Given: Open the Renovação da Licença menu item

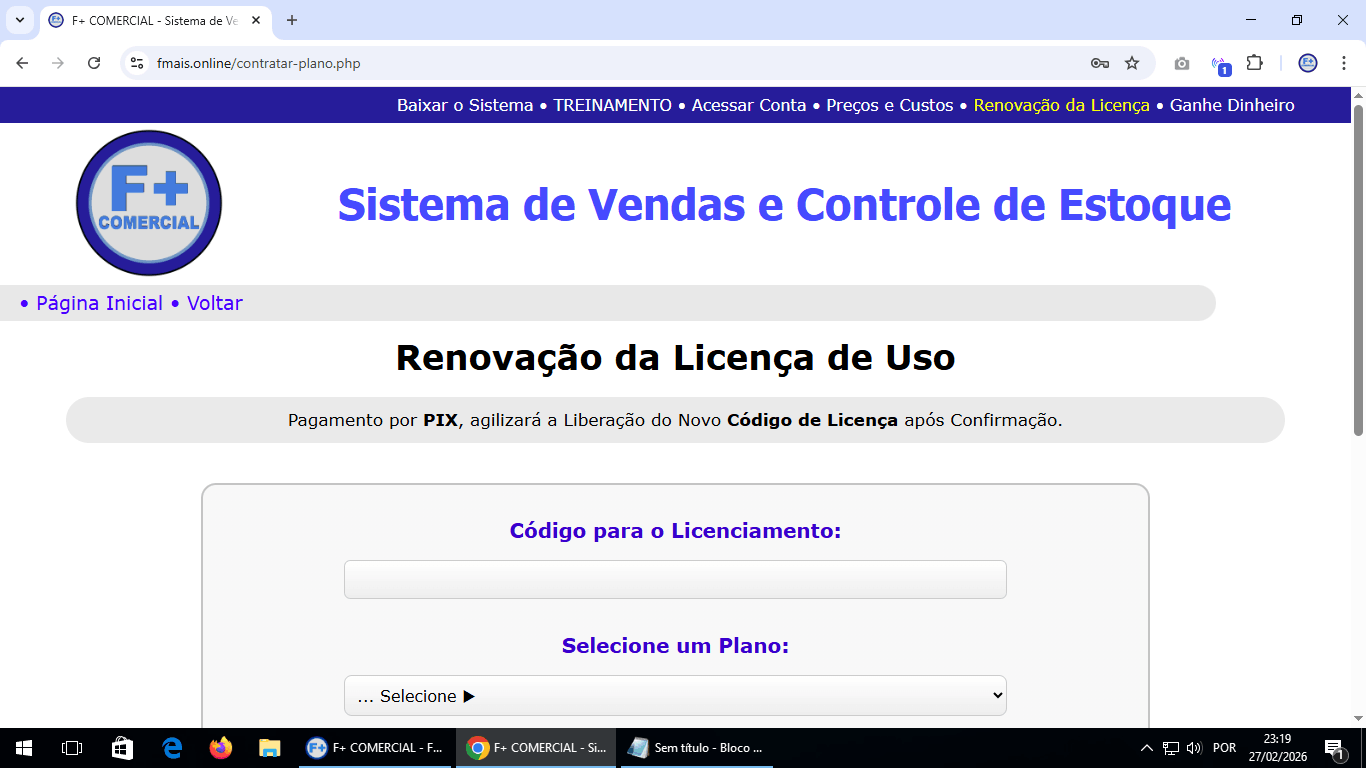Looking at the screenshot, I should 1060,105.
